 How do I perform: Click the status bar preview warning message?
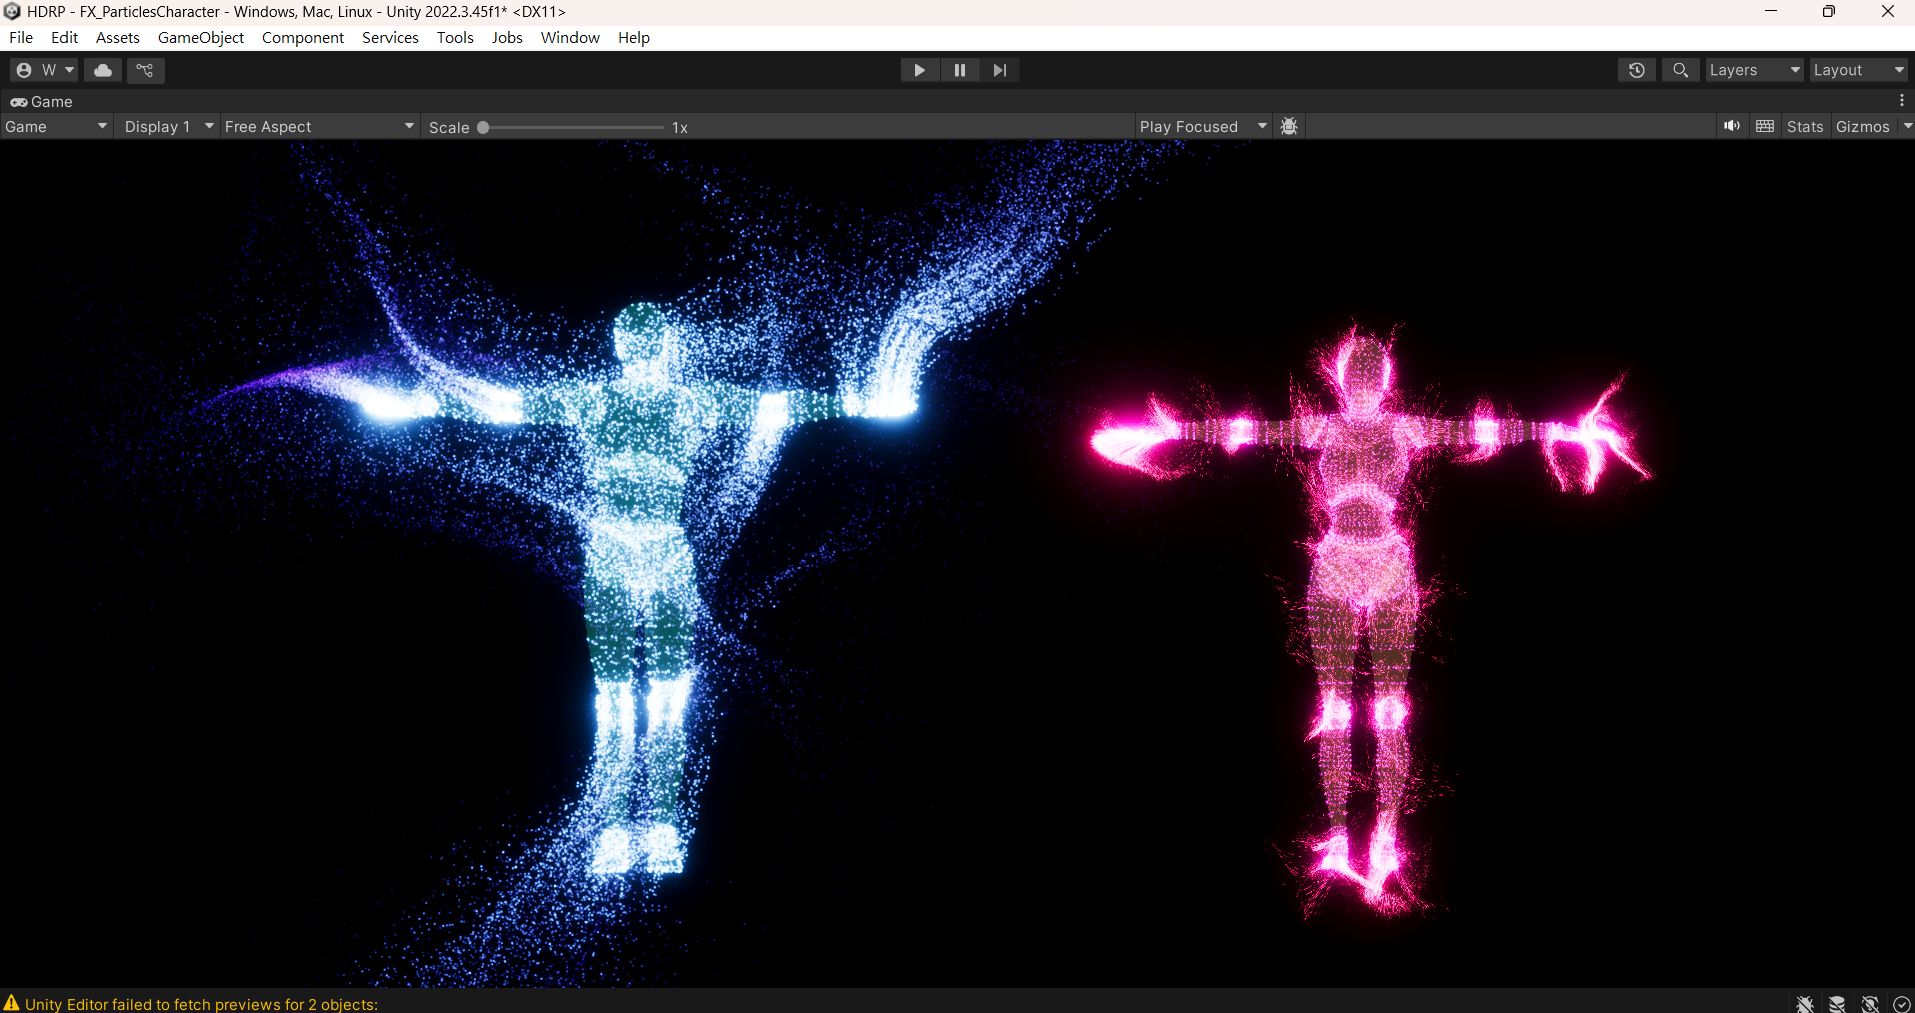[x=201, y=1004]
